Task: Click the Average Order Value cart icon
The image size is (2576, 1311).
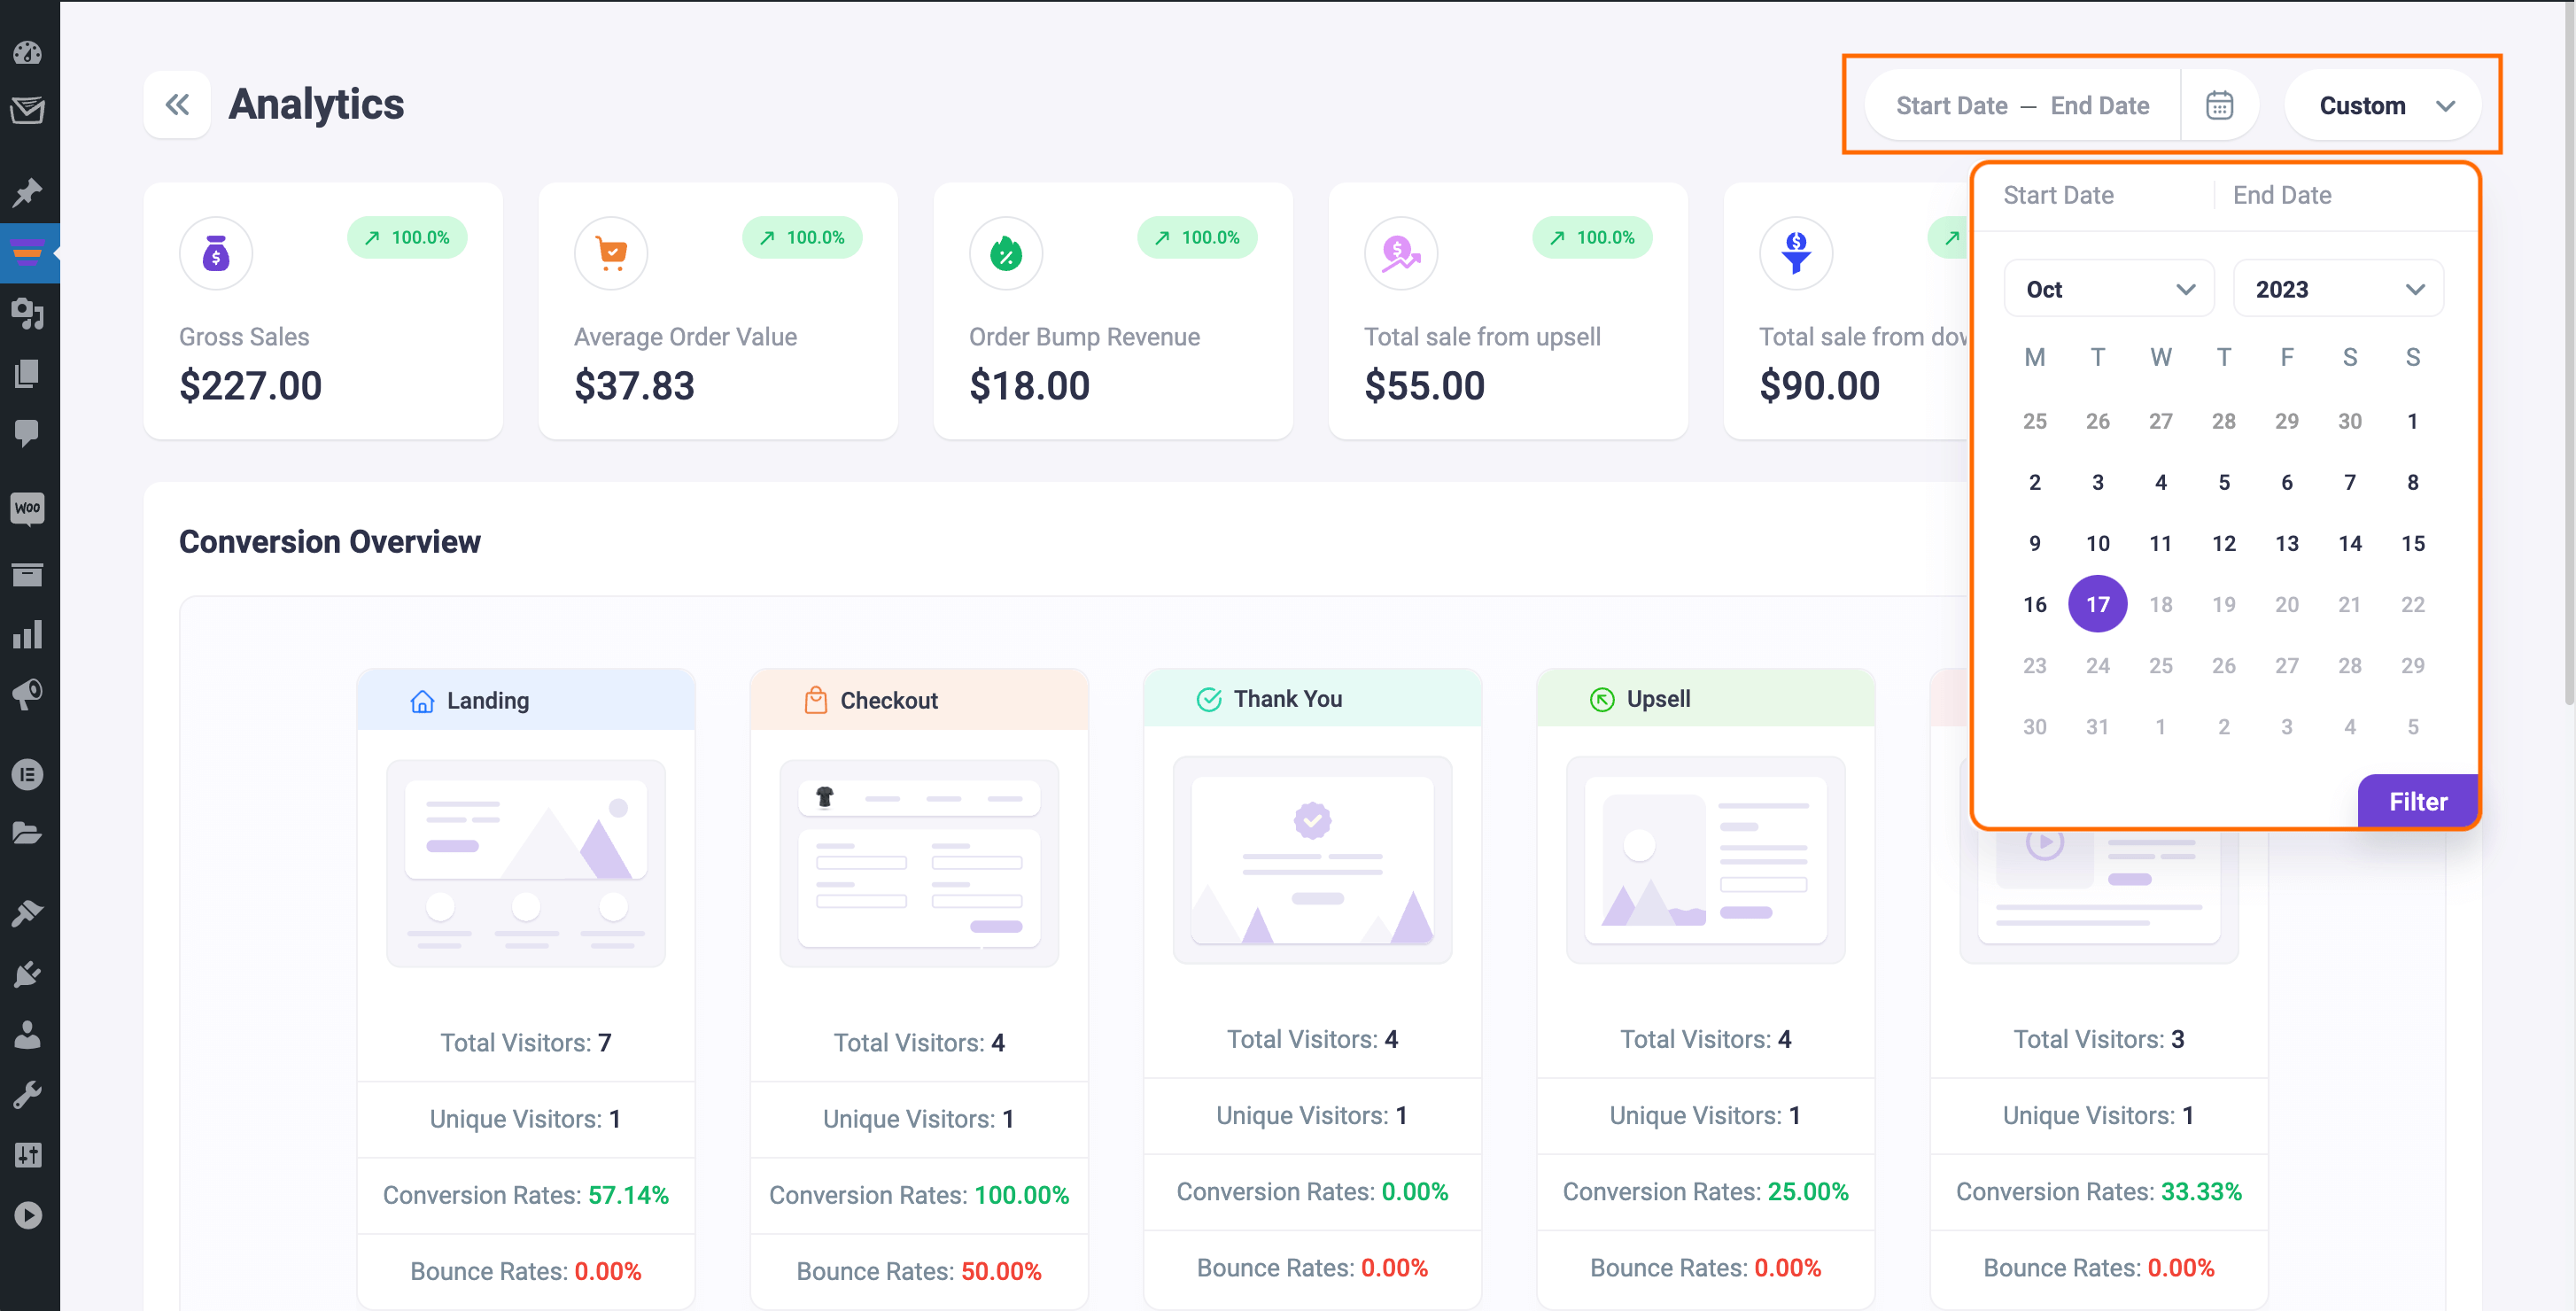Action: tap(611, 253)
